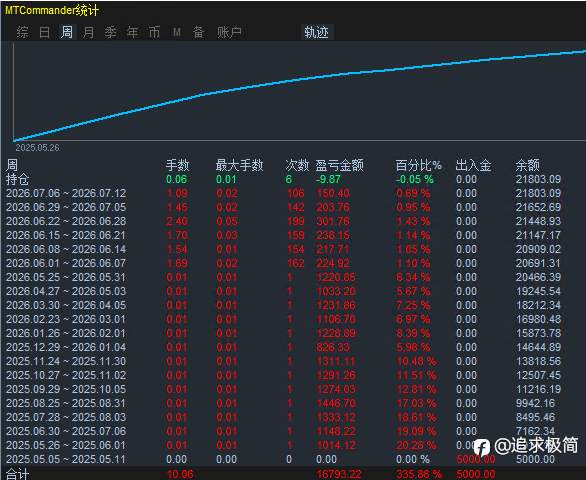
Task: Click the 21652.69 balance value
Action: (x=539, y=207)
